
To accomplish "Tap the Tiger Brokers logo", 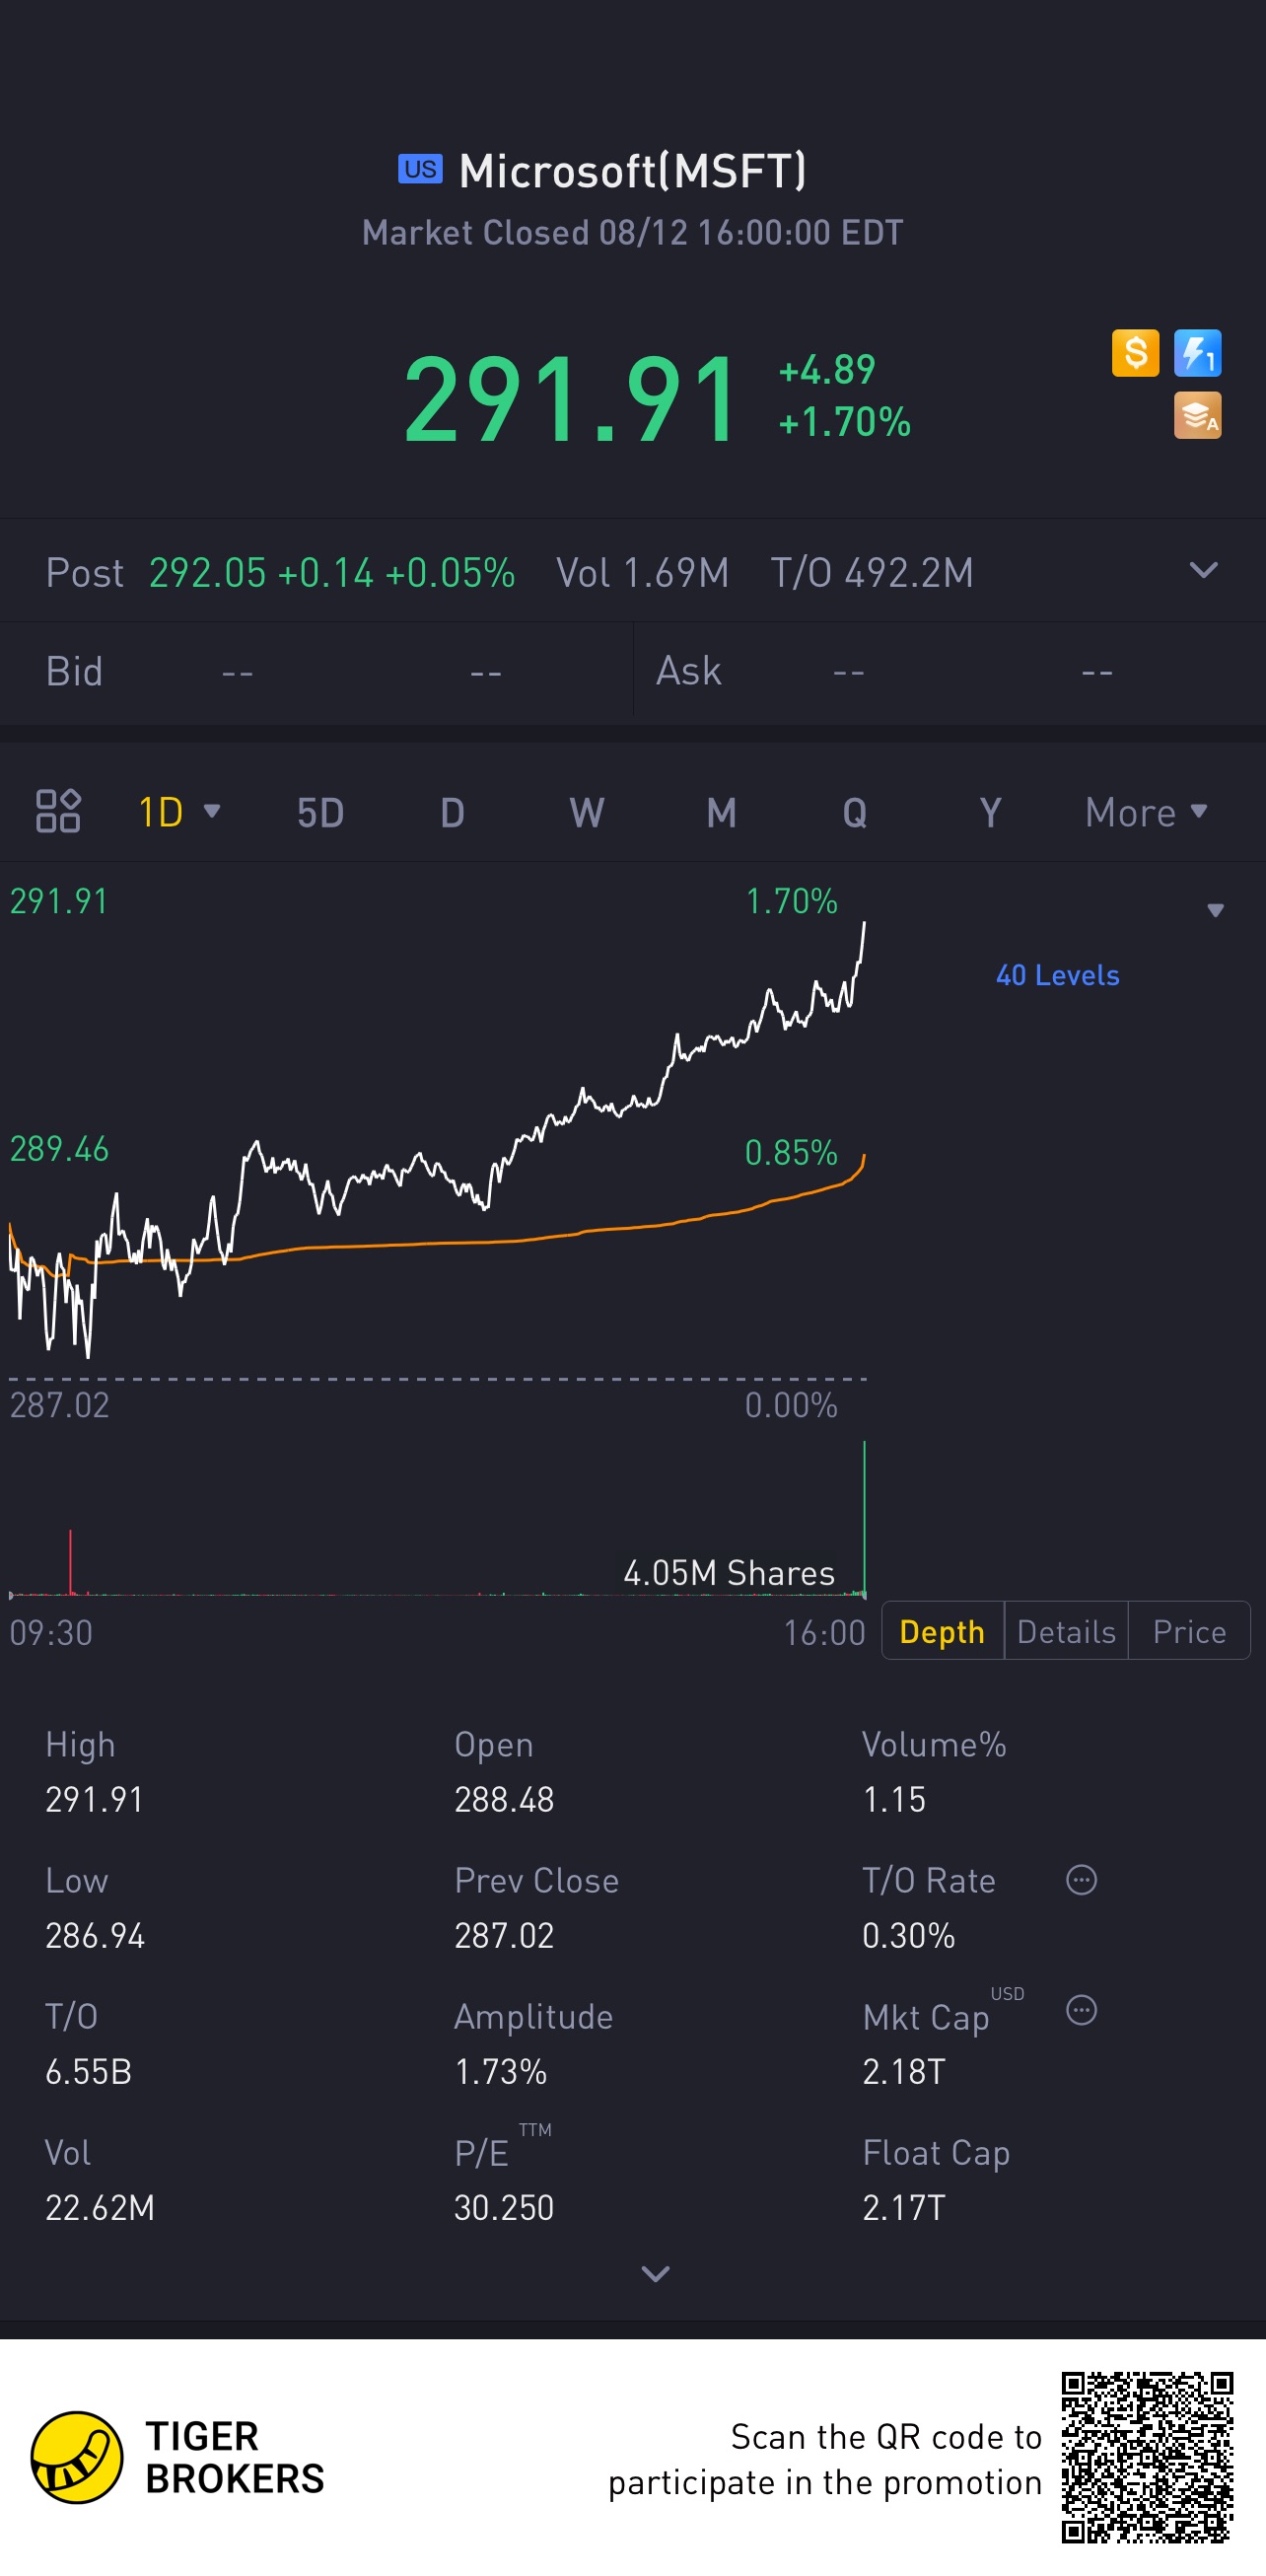I will point(77,2456).
